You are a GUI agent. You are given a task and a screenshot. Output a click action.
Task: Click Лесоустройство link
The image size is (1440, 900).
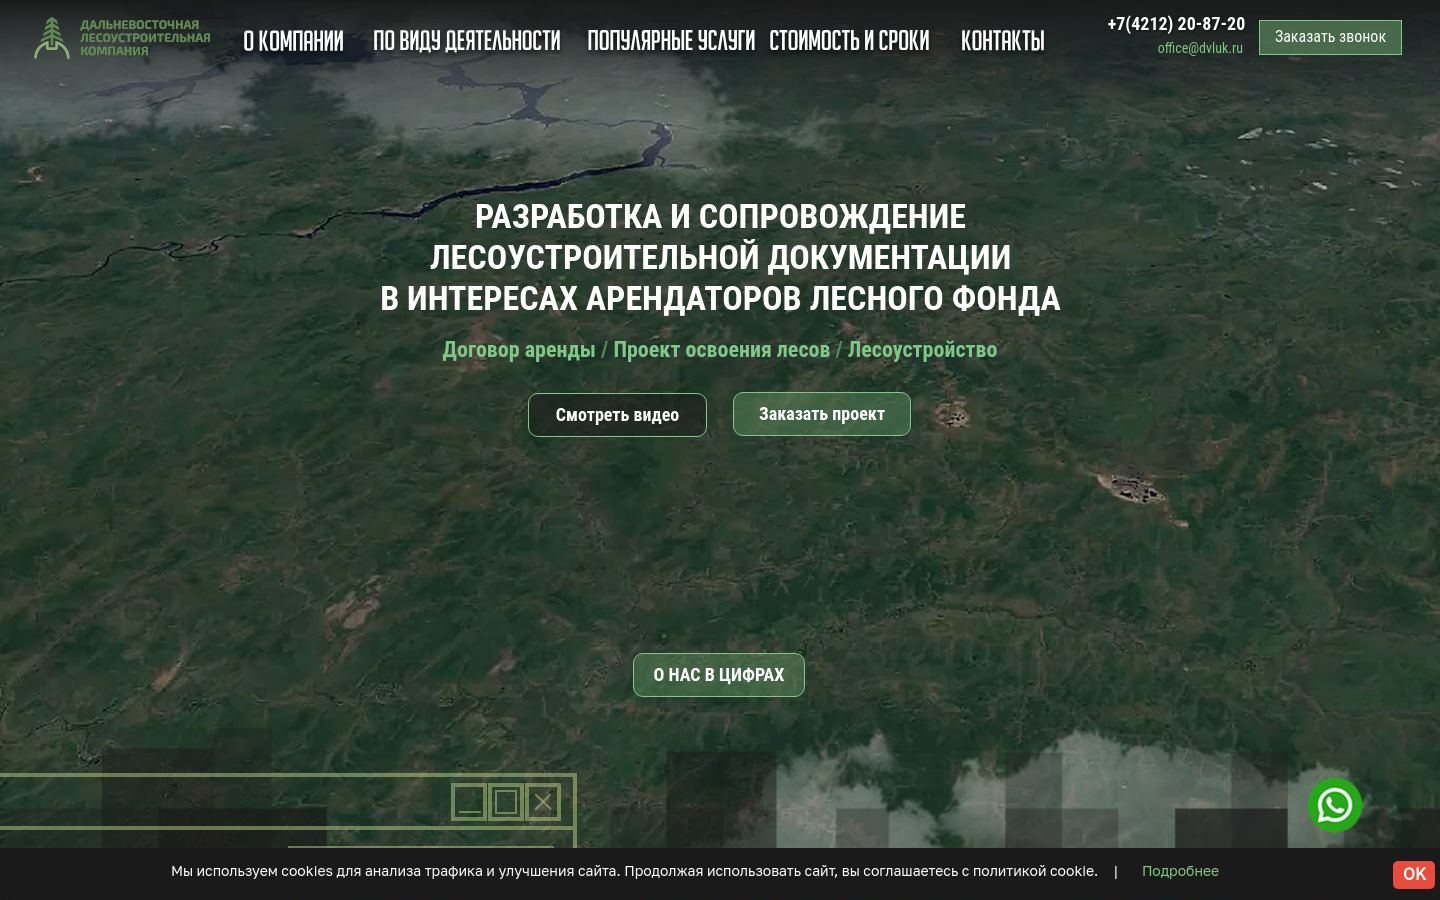tap(922, 350)
